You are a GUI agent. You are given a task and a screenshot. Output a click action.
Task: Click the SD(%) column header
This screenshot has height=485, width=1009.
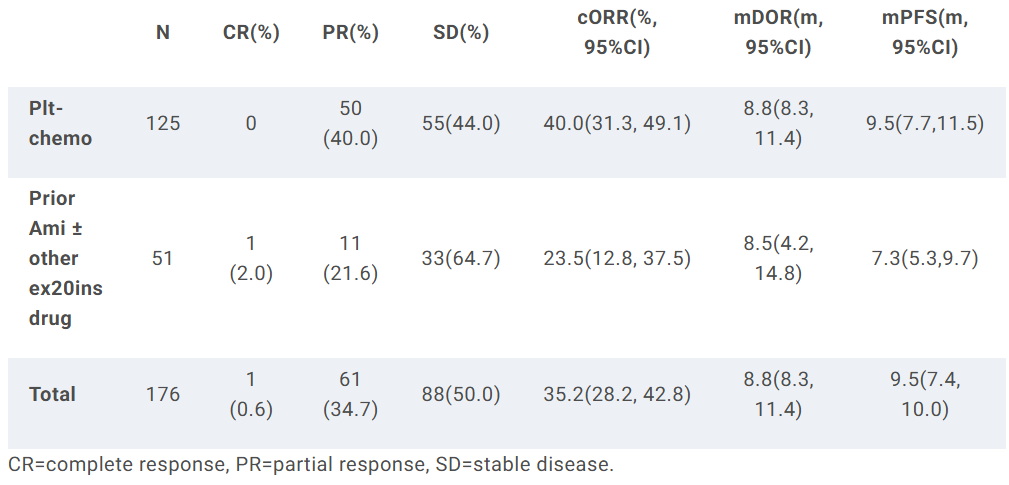tap(461, 32)
